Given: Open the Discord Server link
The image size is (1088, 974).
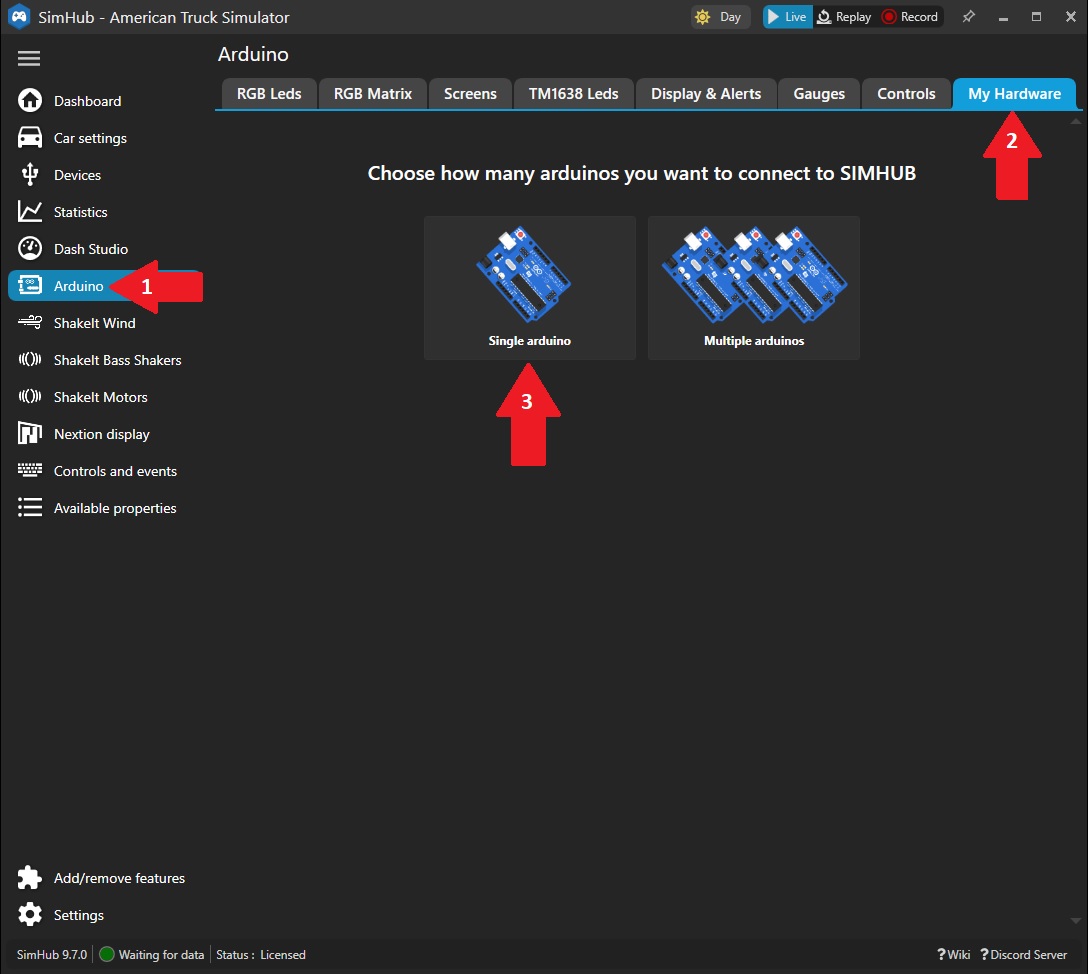Looking at the screenshot, I should point(1023,955).
